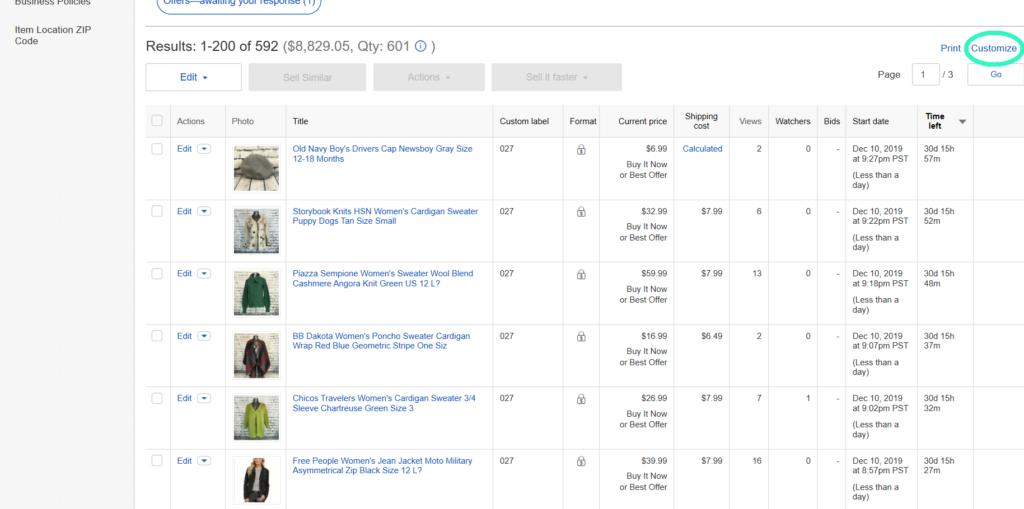Click the gray newsboy cap photo thumbnail
This screenshot has width=1024, height=509.
point(256,169)
